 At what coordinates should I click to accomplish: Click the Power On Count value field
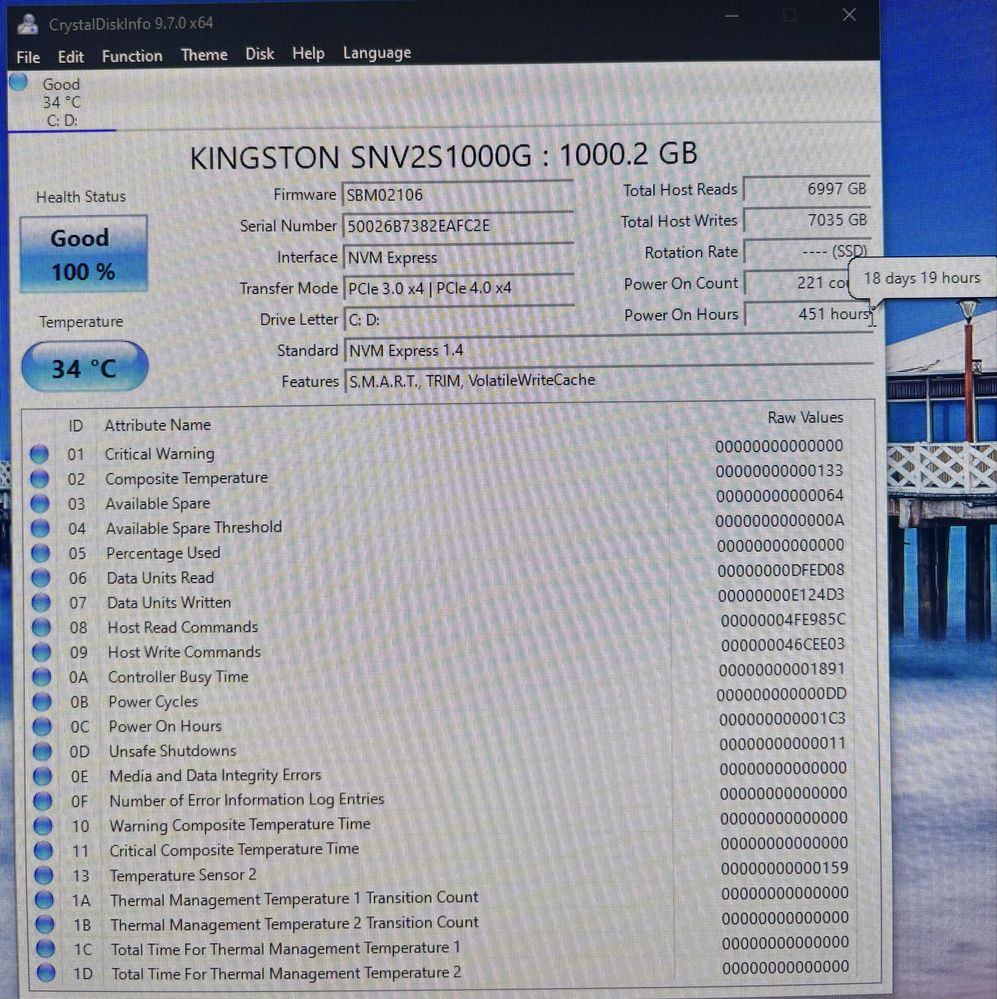point(798,282)
